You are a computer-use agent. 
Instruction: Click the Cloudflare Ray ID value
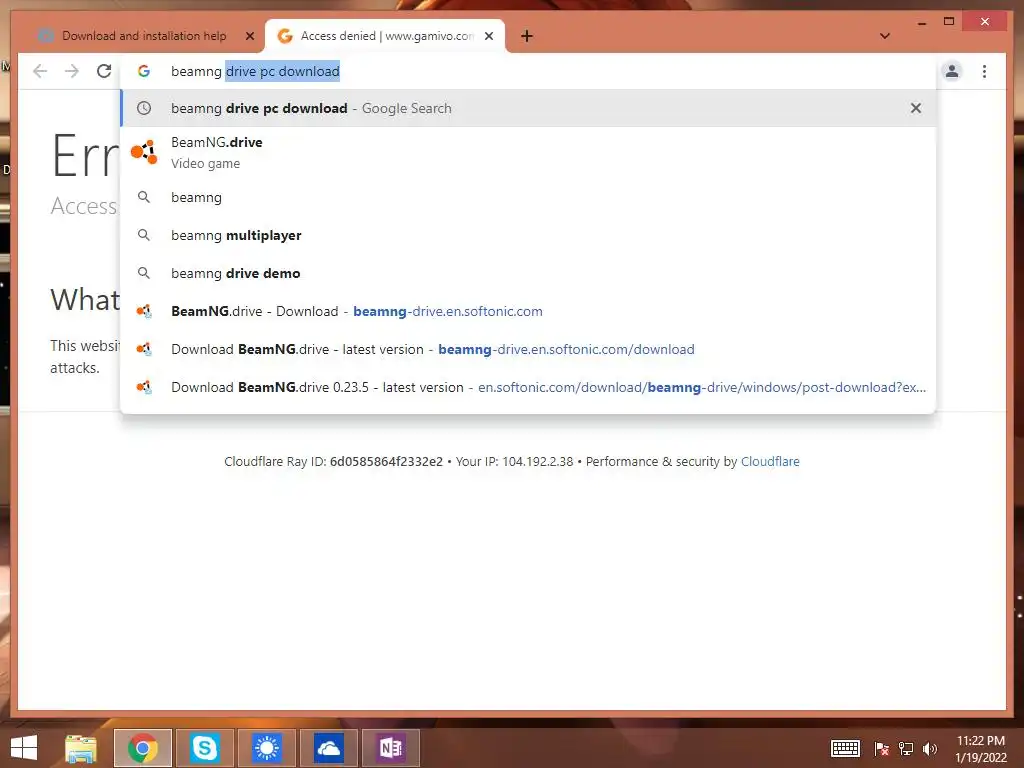pos(386,462)
